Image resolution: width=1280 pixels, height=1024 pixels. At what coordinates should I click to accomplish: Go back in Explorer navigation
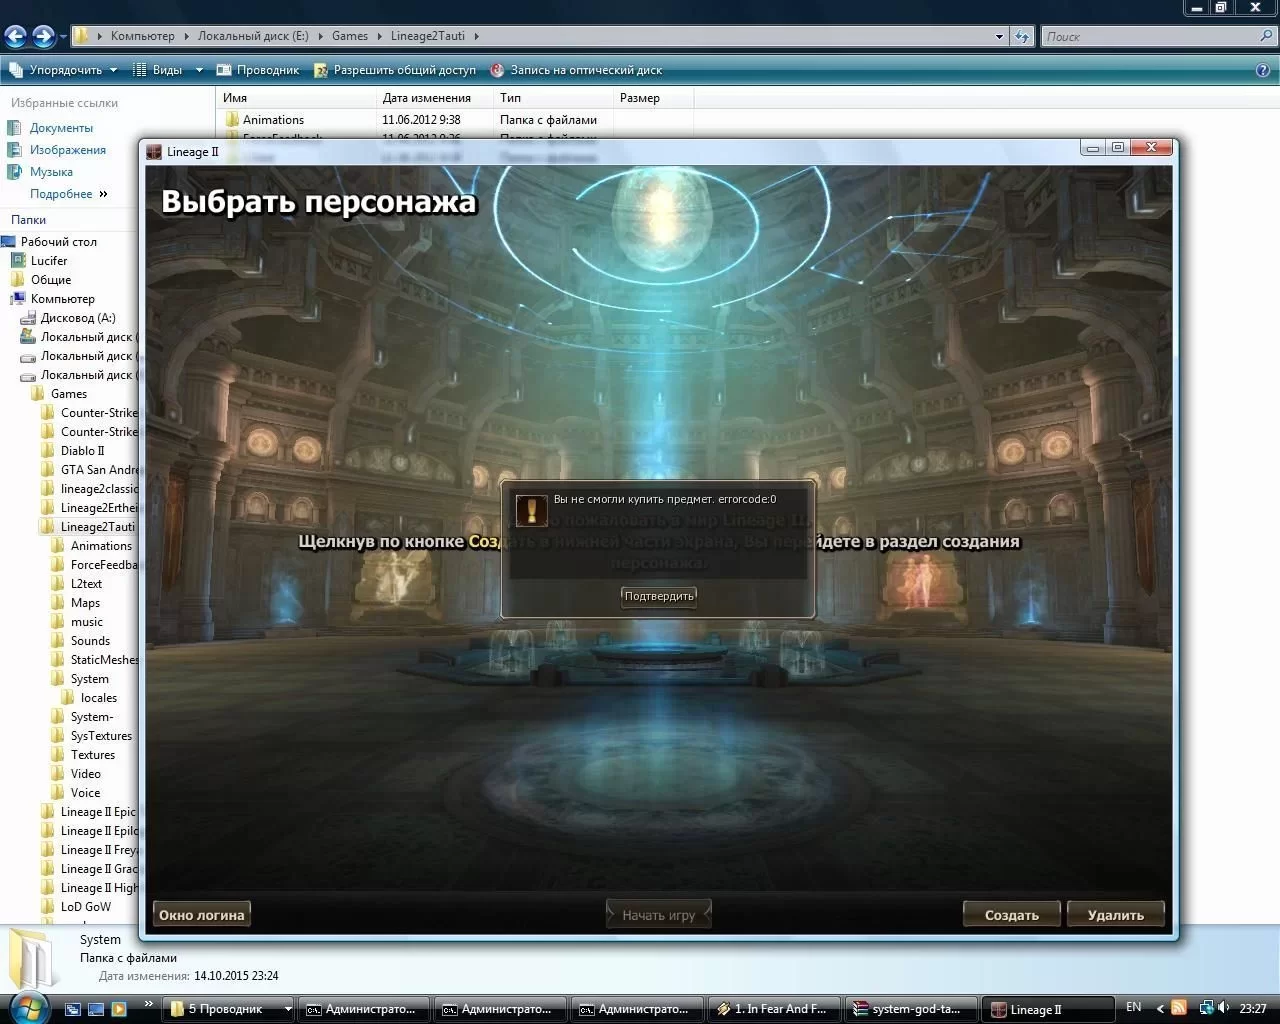pos(15,37)
